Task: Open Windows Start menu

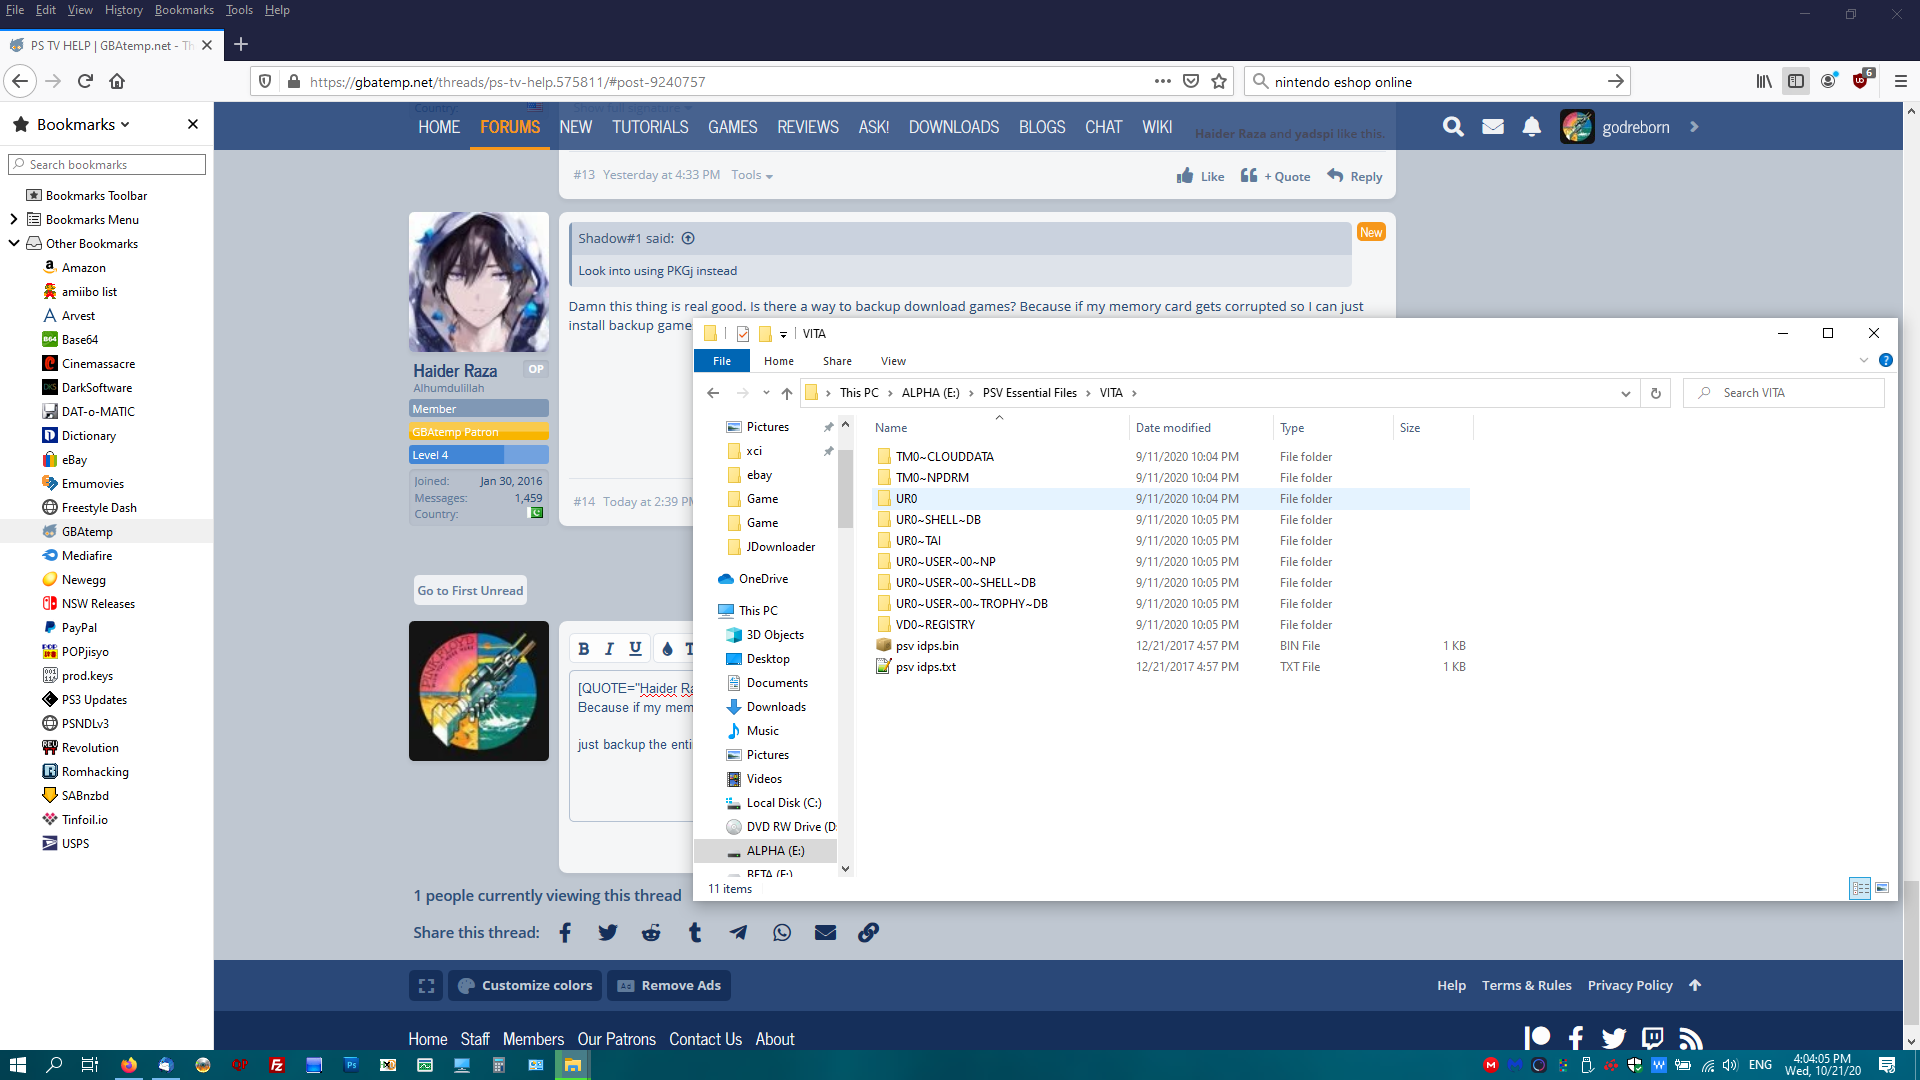Action: point(17,1065)
